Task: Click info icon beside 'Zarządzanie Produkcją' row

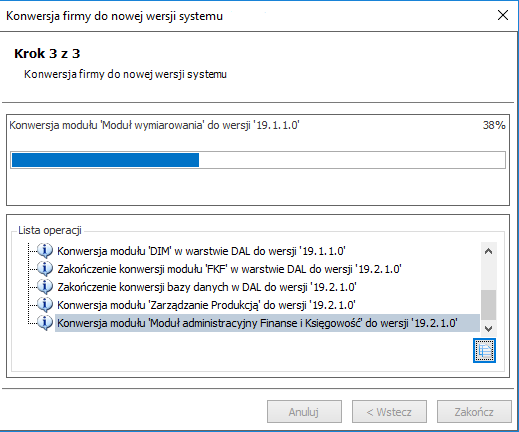Action: [x=45, y=304]
